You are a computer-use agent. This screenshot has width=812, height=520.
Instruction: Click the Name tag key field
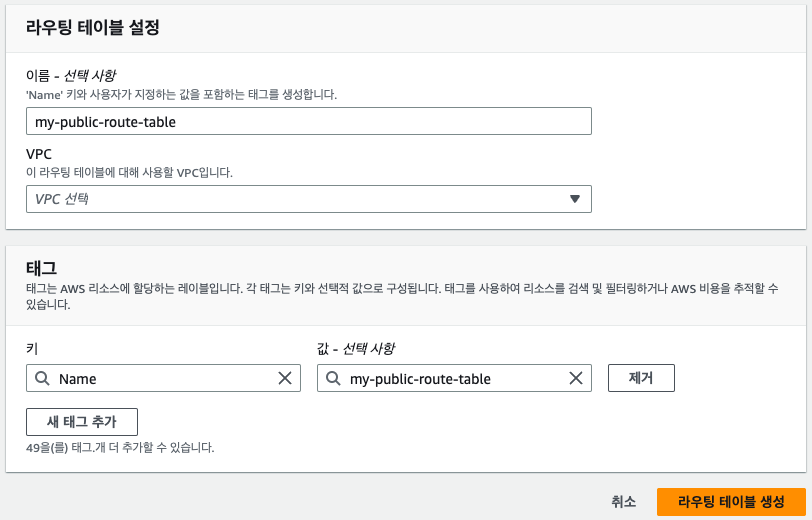click(163, 378)
